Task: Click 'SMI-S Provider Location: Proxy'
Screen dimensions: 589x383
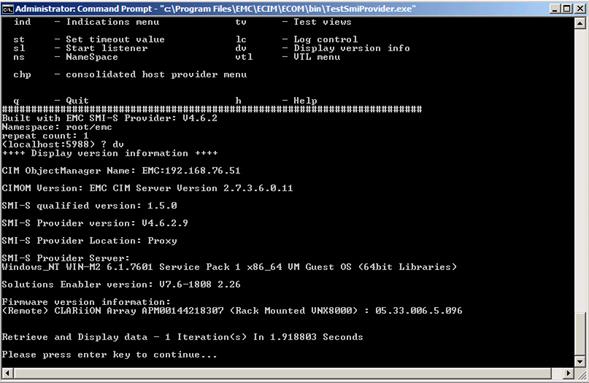Action: [x=89, y=241]
